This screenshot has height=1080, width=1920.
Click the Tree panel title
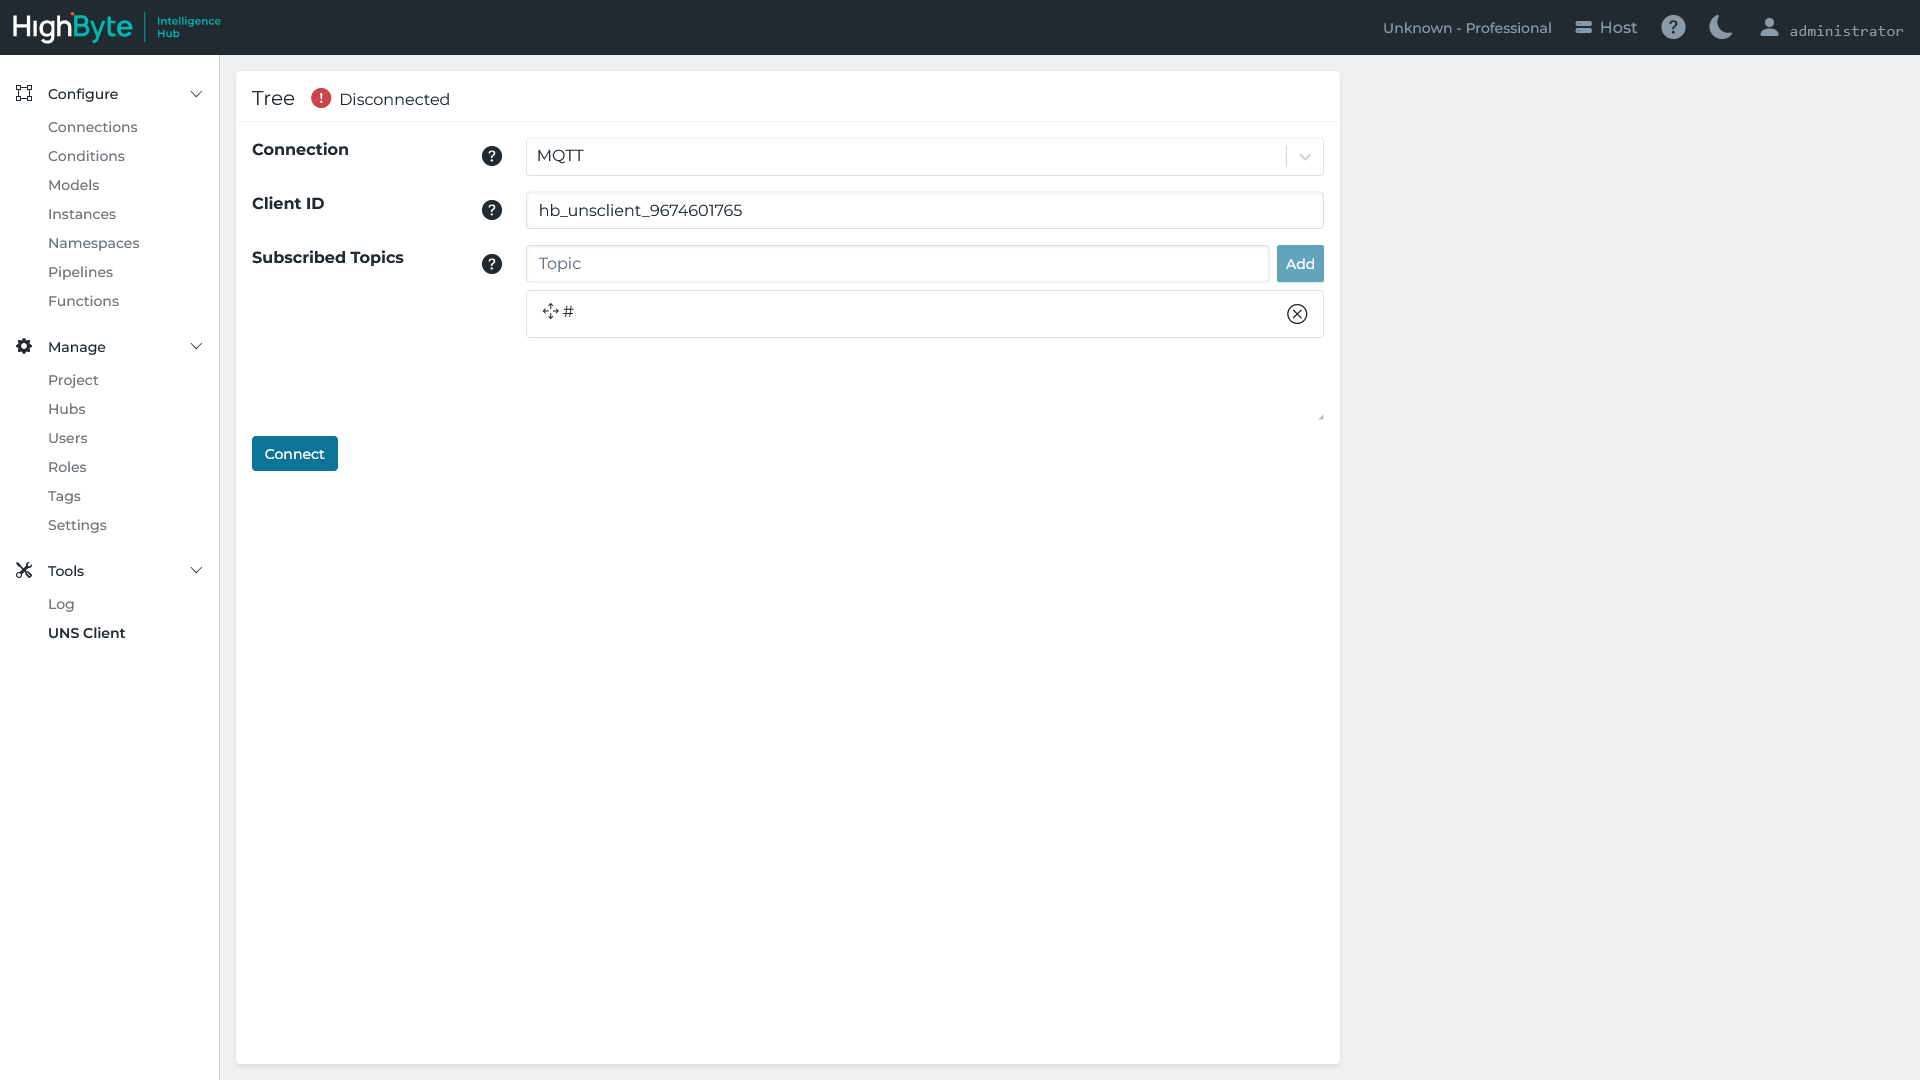click(273, 98)
